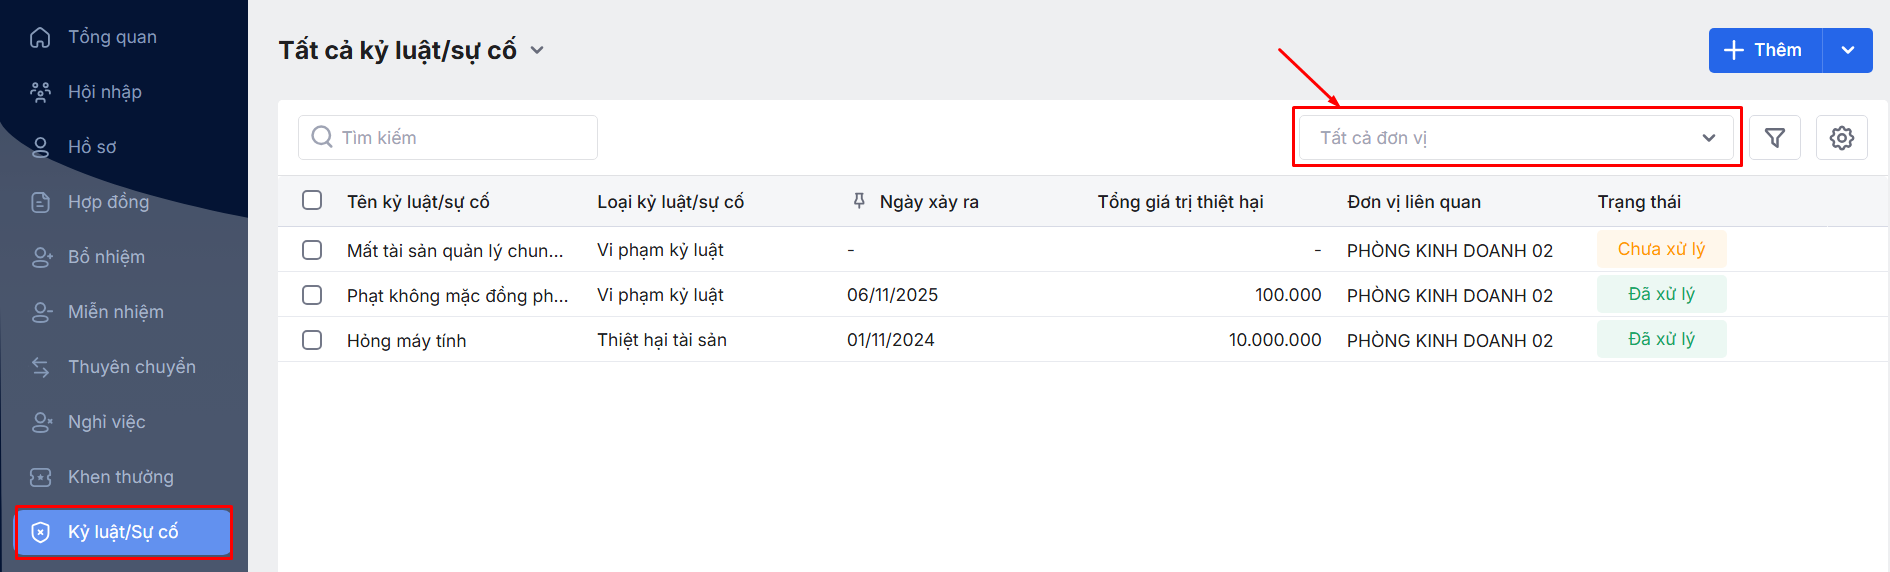This screenshot has width=1890, height=572.
Task: Click the Thuyên chuyển arrows icon
Action: pyautogui.click(x=40, y=367)
